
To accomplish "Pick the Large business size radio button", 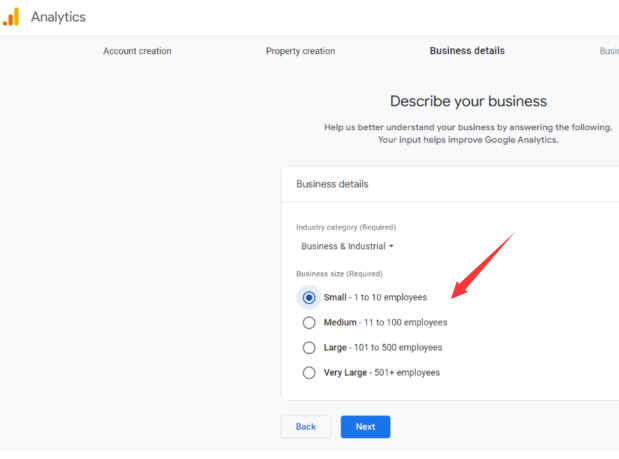I will pos(309,347).
